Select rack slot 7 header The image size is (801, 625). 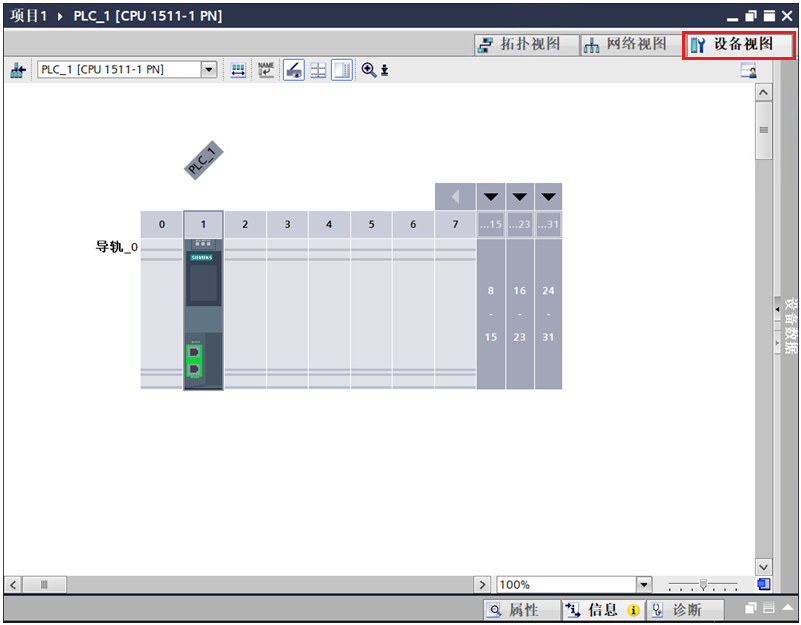(455, 224)
